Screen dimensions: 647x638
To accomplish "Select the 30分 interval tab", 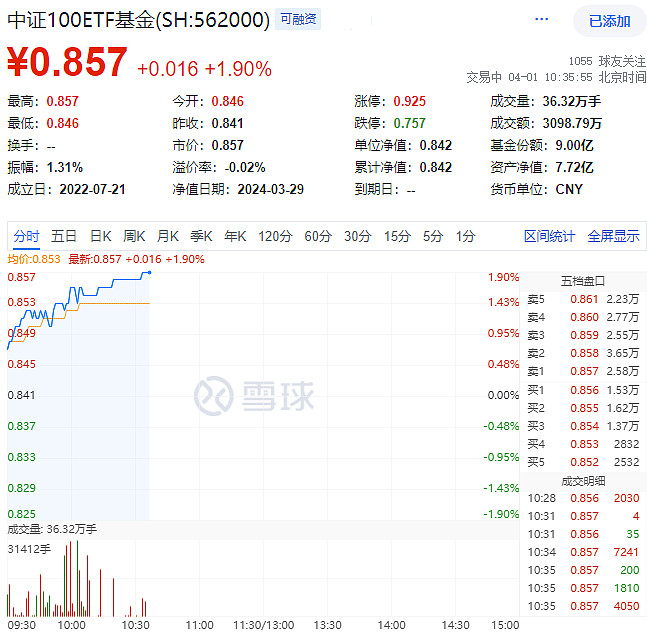I will 357,236.
